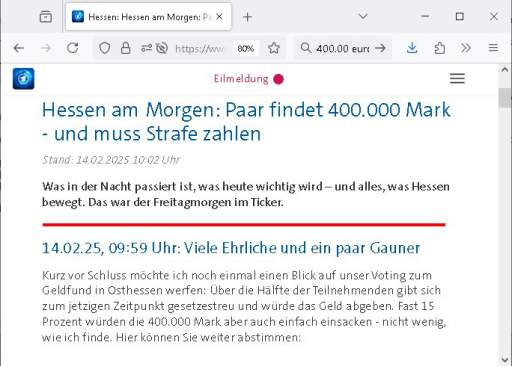Viewport: 512px width, 366px height.
Task: Open the Eilmeldung breaking news link
Action: pos(241,79)
